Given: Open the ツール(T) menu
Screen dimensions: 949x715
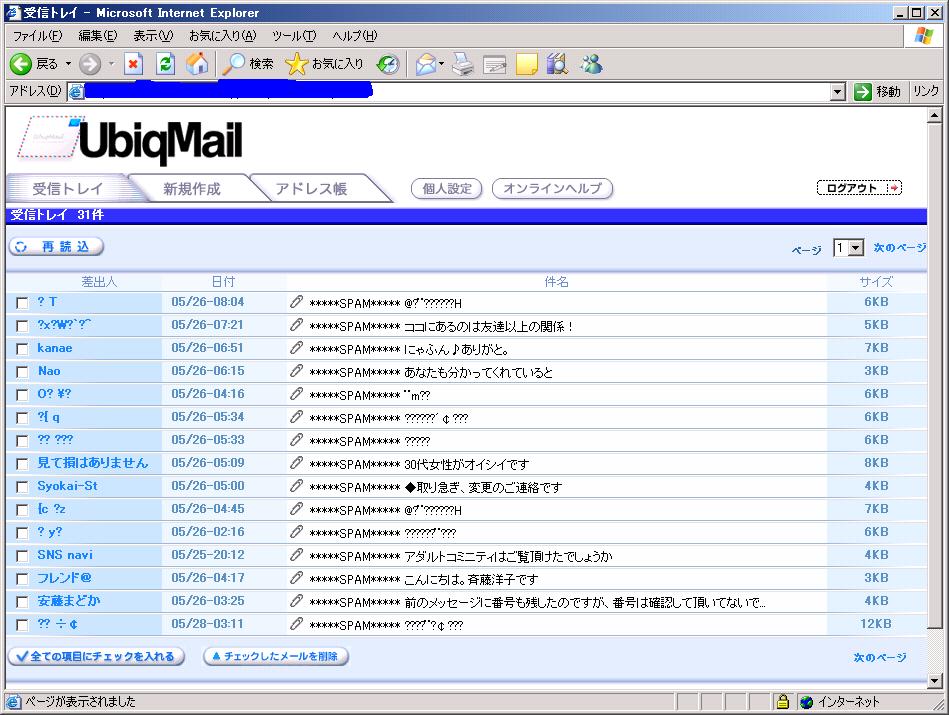Looking at the screenshot, I should coord(294,36).
